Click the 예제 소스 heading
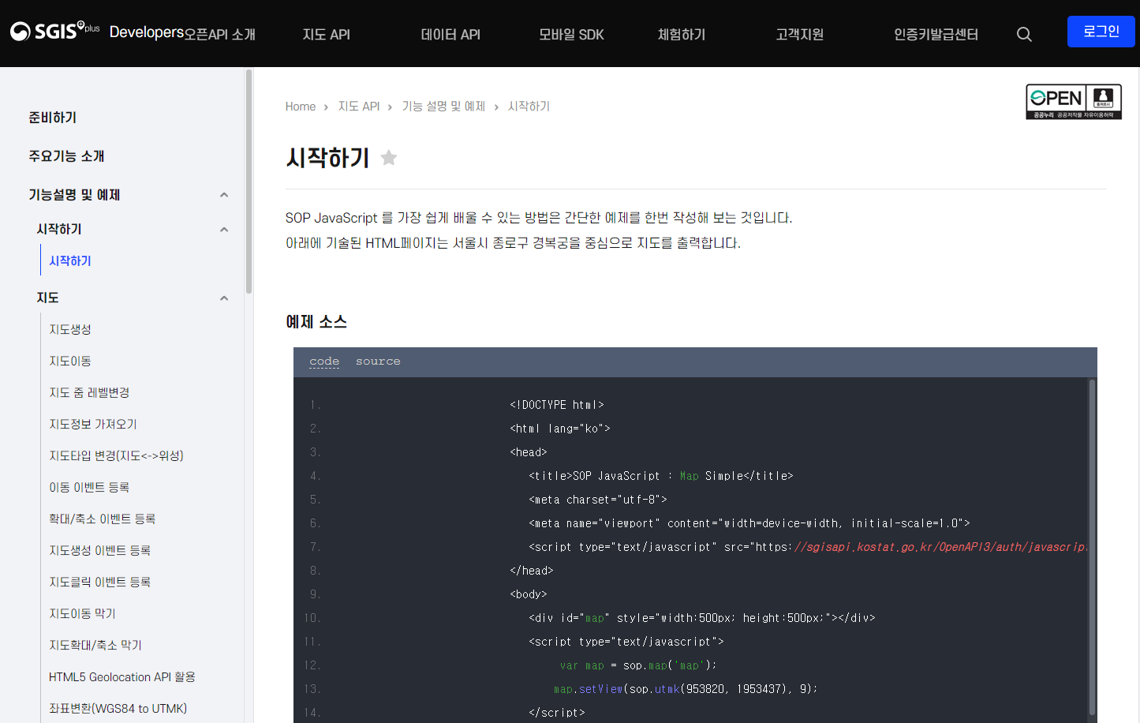The image size is (1140, 723). tap(316, 321)
